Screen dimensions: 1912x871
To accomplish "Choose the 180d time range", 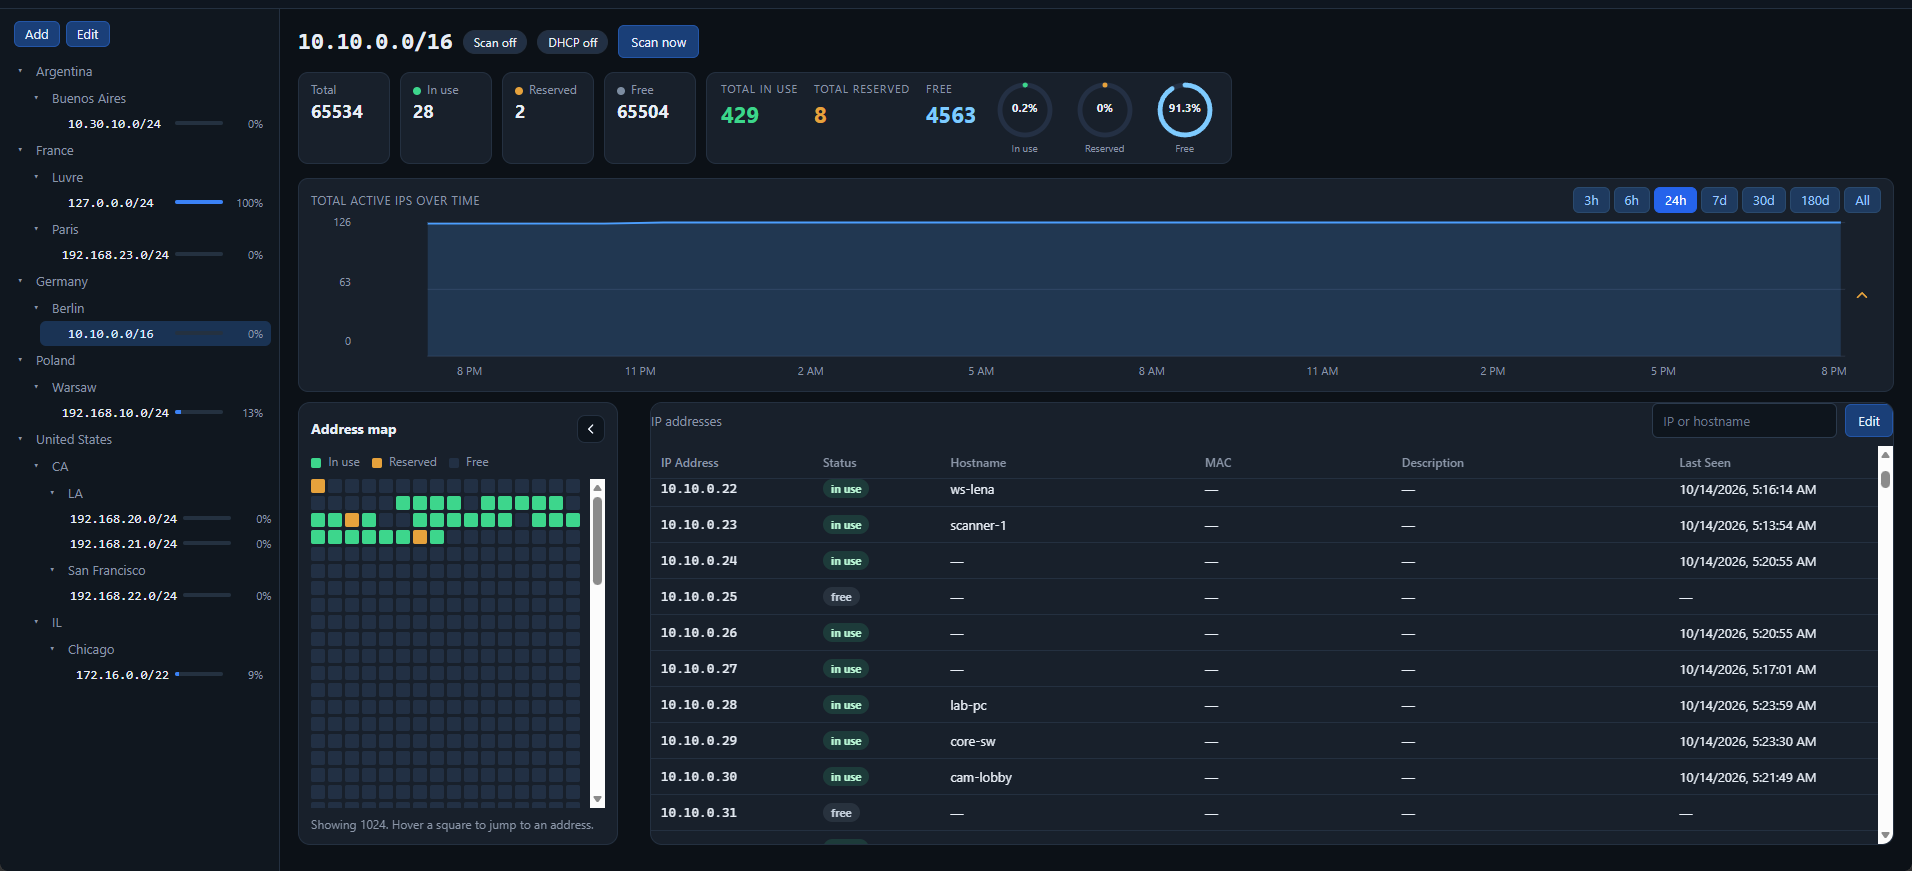I will [x=1815, y=200].
